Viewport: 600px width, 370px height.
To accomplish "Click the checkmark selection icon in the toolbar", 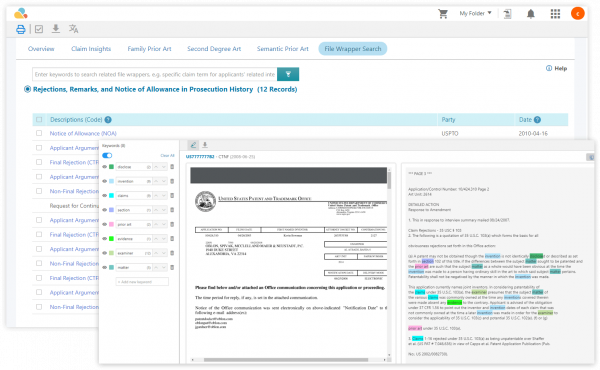I will 39,29.
